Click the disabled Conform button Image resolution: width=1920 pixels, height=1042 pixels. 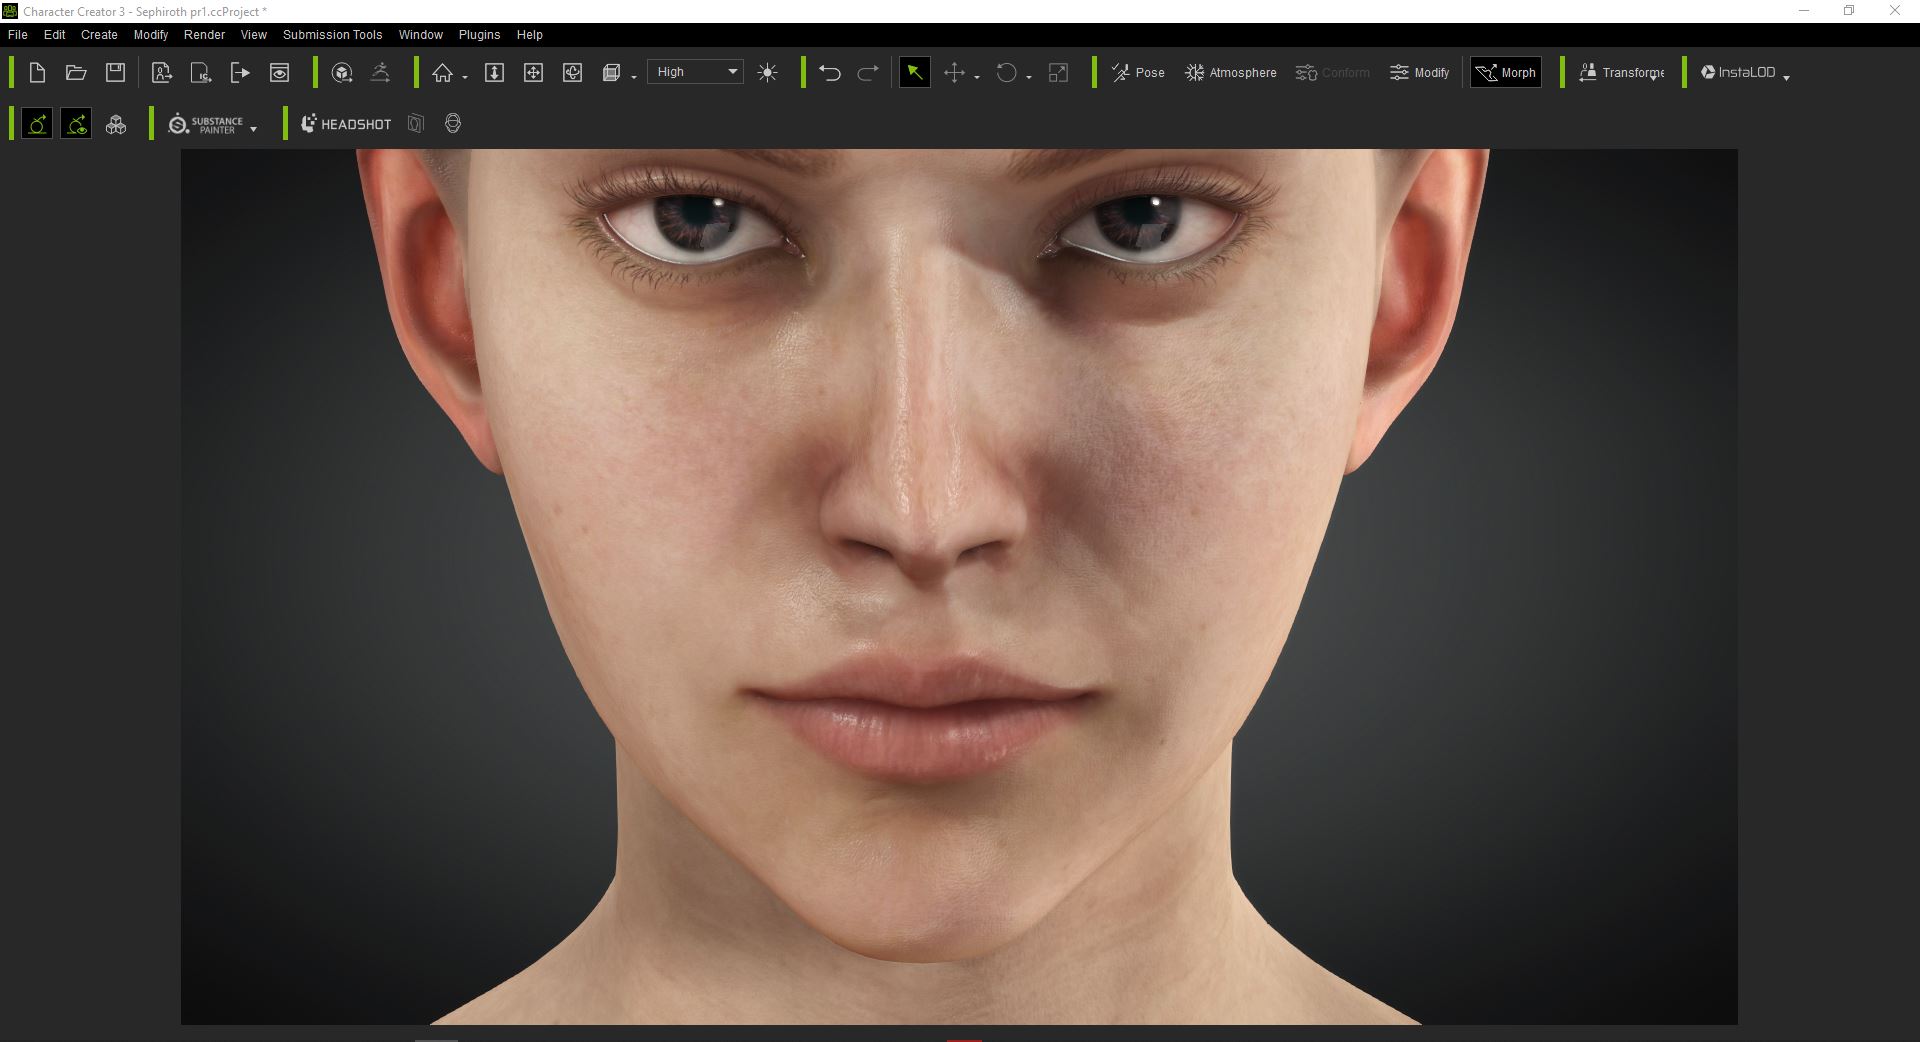pos(1333,72)
